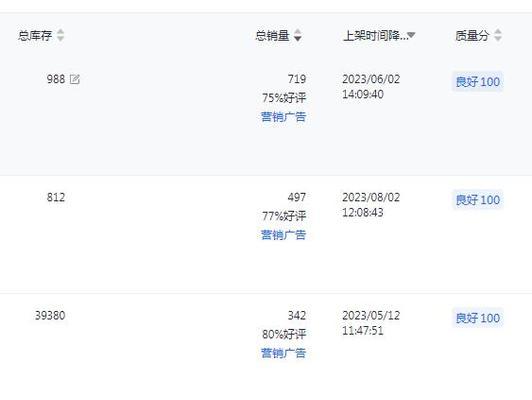Click the 质量分 column header label
Viewport: 532px width, 400px height.
(x=472, y=35)
